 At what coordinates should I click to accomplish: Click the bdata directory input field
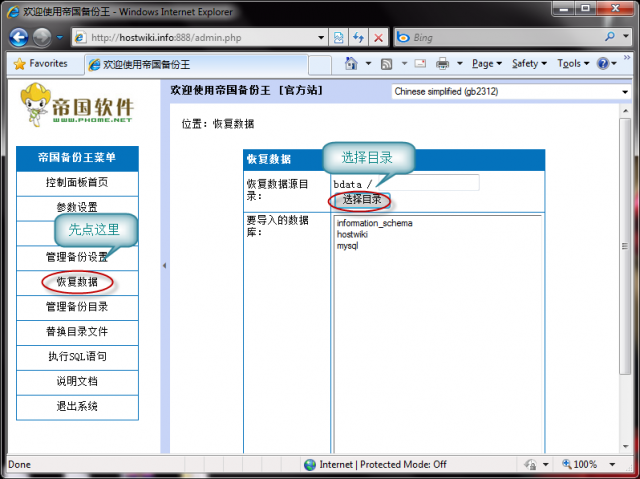click(x=425, y=183)
